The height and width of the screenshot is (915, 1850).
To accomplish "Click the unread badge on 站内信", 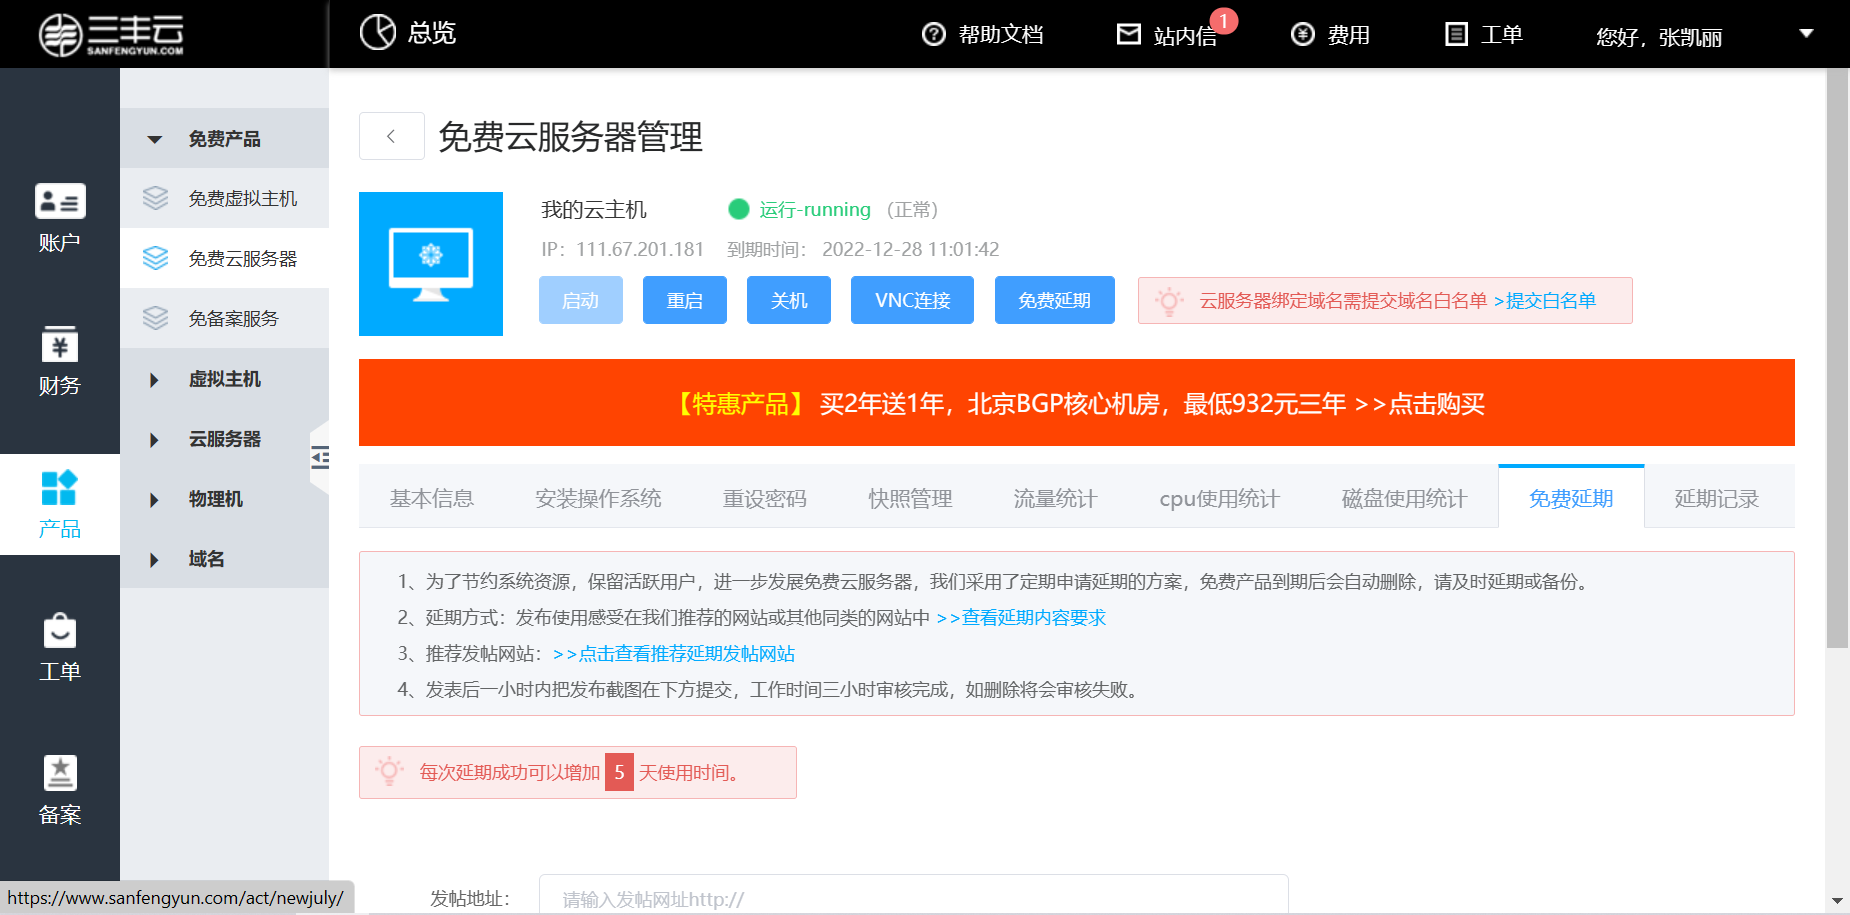I will point(1223,21).
